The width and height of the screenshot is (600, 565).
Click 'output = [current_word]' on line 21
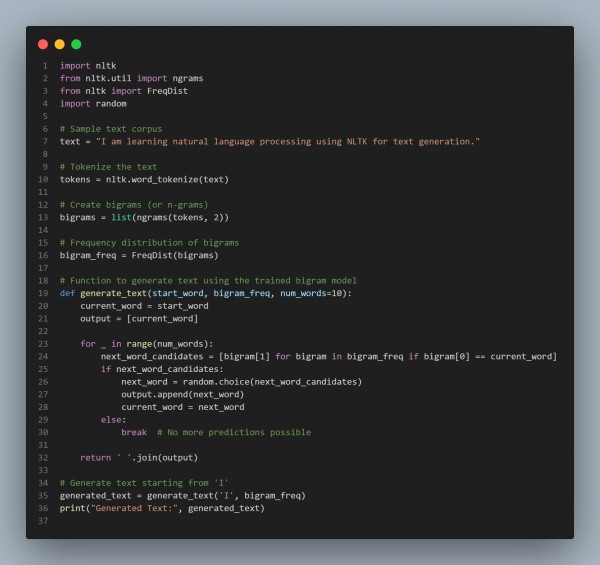point(139,319)
